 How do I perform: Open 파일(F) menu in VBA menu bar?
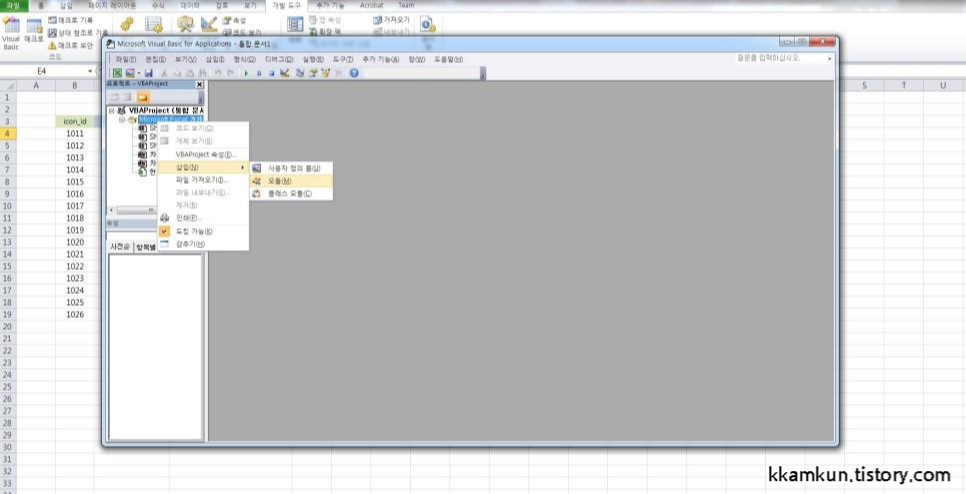(126, 60)
